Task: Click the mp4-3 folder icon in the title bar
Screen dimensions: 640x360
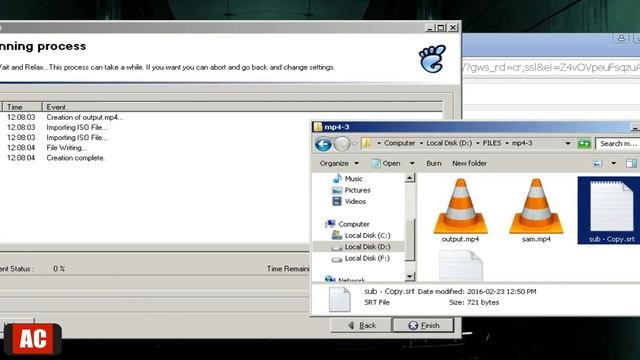Action: pyautogui.click(x=318, y=127)
